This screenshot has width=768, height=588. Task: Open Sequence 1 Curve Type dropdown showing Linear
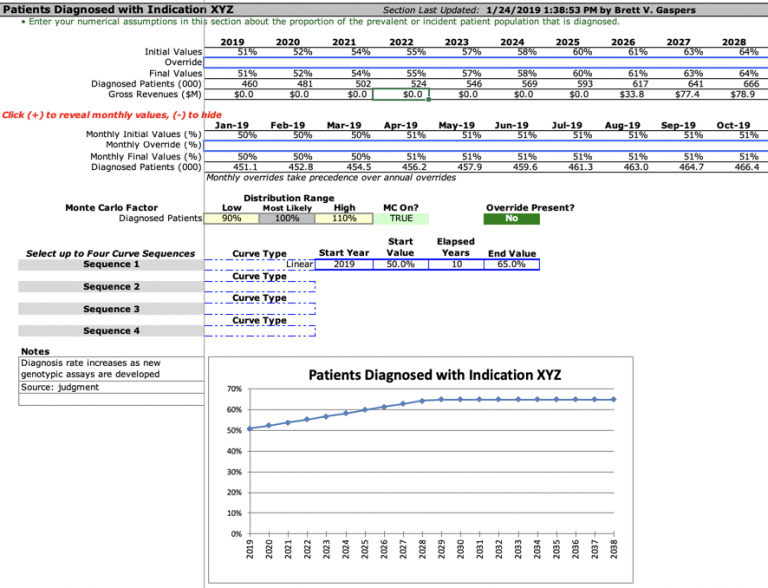[x=260, y=265]
